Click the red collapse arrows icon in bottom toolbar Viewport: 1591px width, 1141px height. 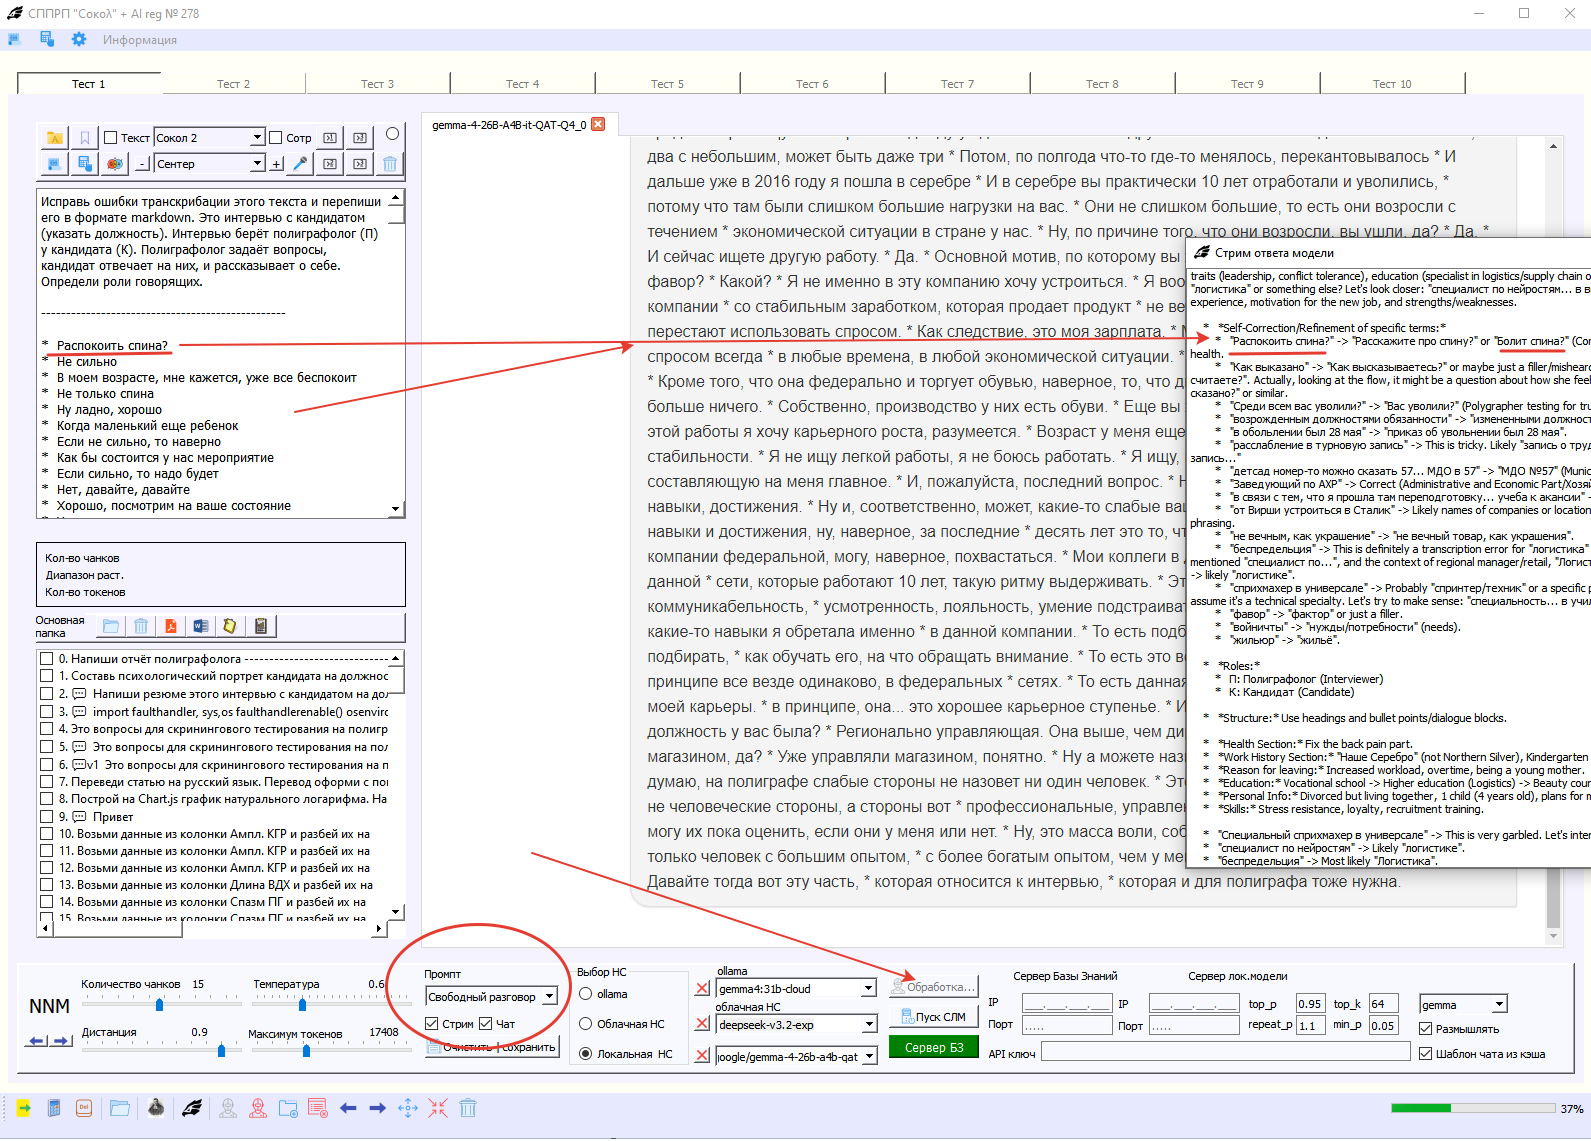tap(438, 1108)
